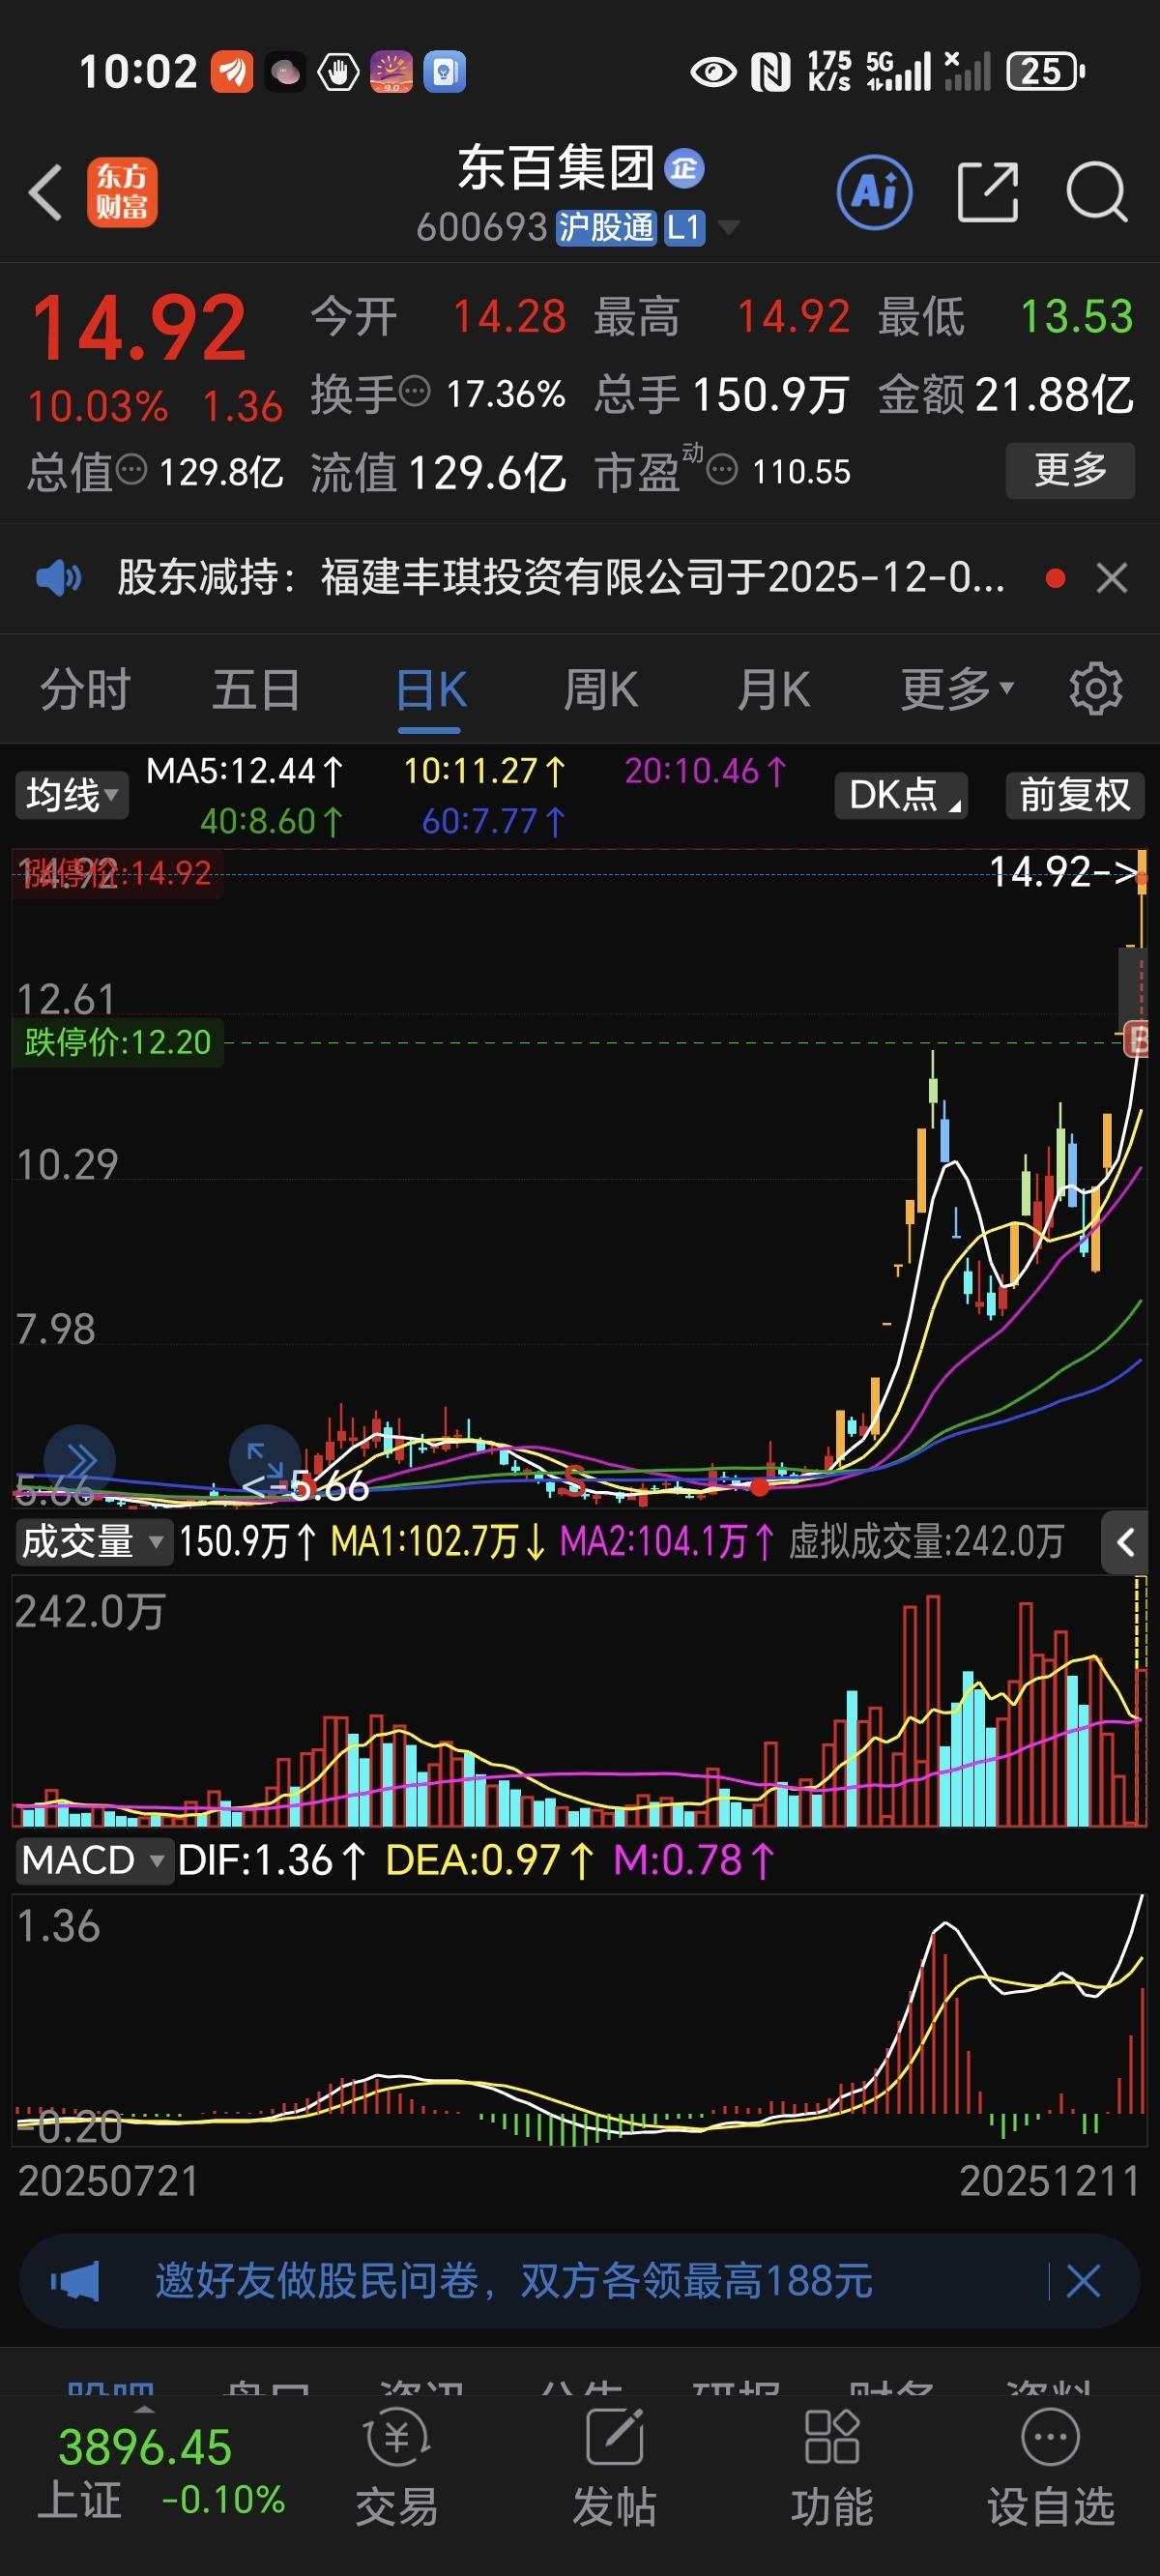Close the survey promo banner
Screen dimensions: 1160x2576
(1083, 2282)
